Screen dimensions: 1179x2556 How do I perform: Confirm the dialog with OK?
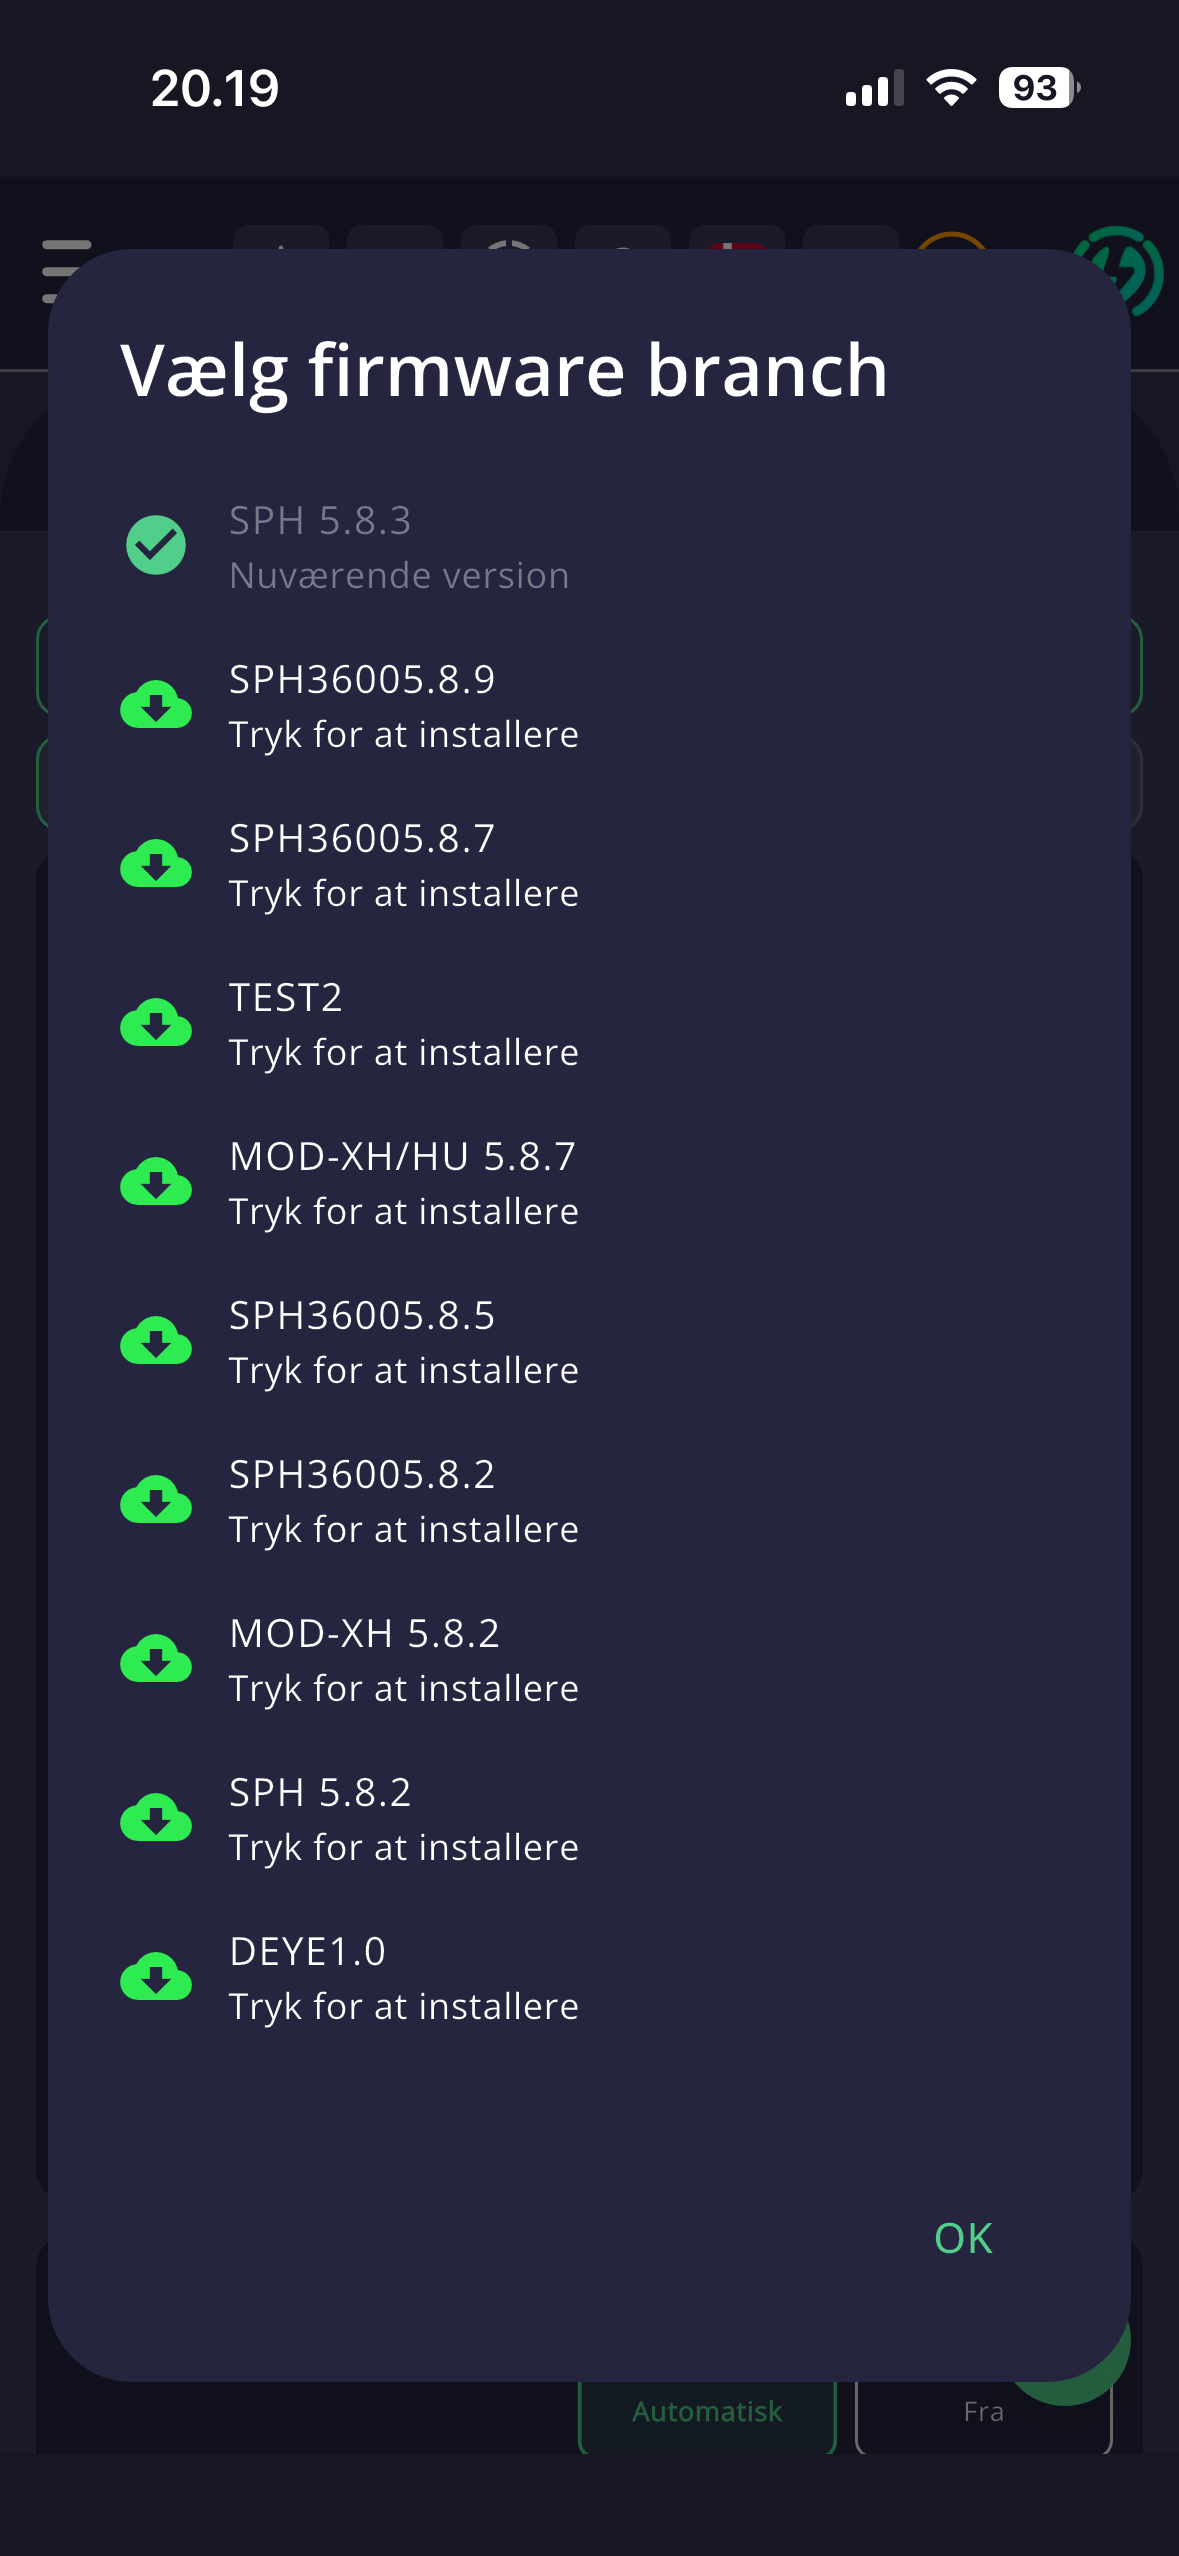[x=963, y=2238]
